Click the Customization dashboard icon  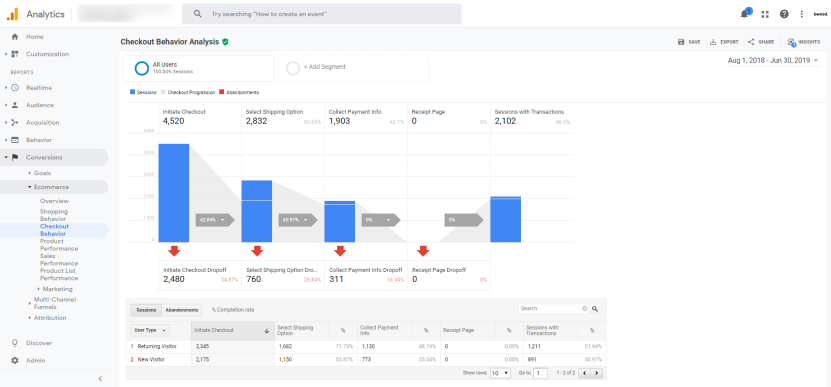[15, 54]
